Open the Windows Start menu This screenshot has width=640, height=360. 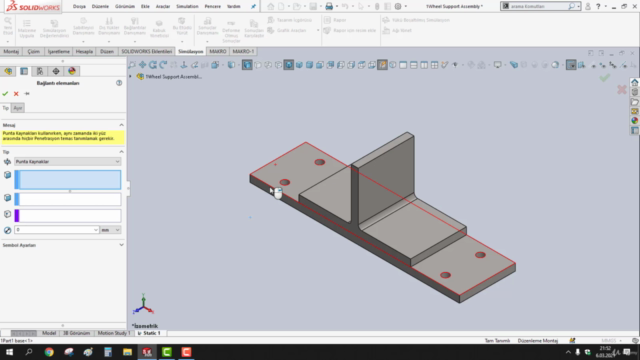[9, 352]
